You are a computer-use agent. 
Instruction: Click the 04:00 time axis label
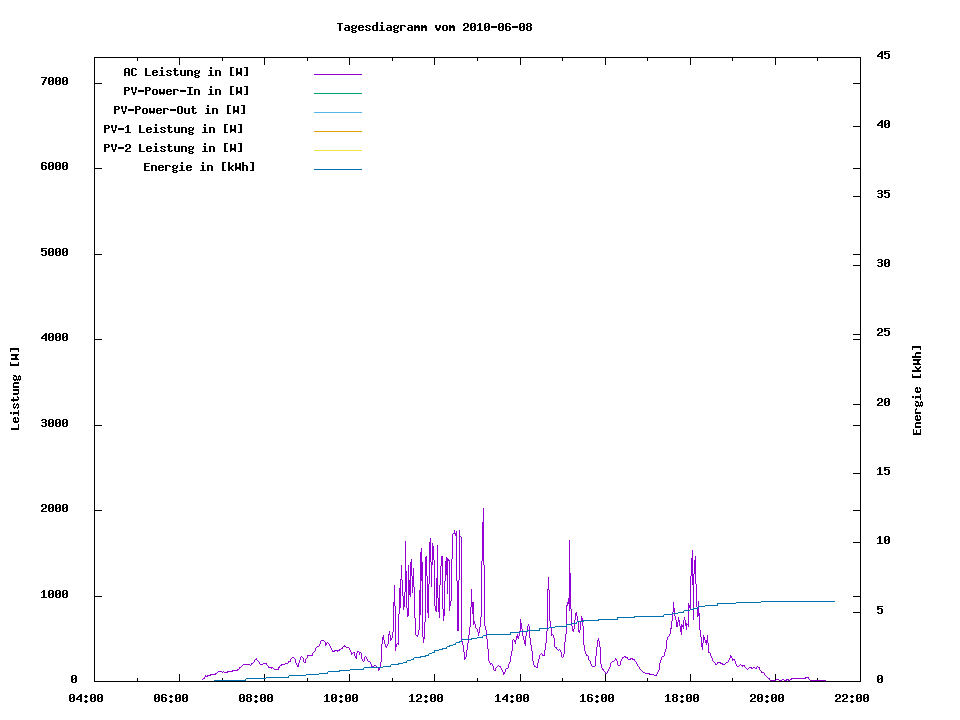click(x=86, y=698)
